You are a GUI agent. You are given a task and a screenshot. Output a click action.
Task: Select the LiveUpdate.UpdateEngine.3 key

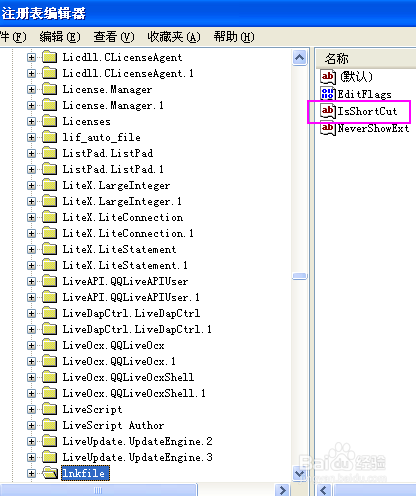click(x=137, y=457)
